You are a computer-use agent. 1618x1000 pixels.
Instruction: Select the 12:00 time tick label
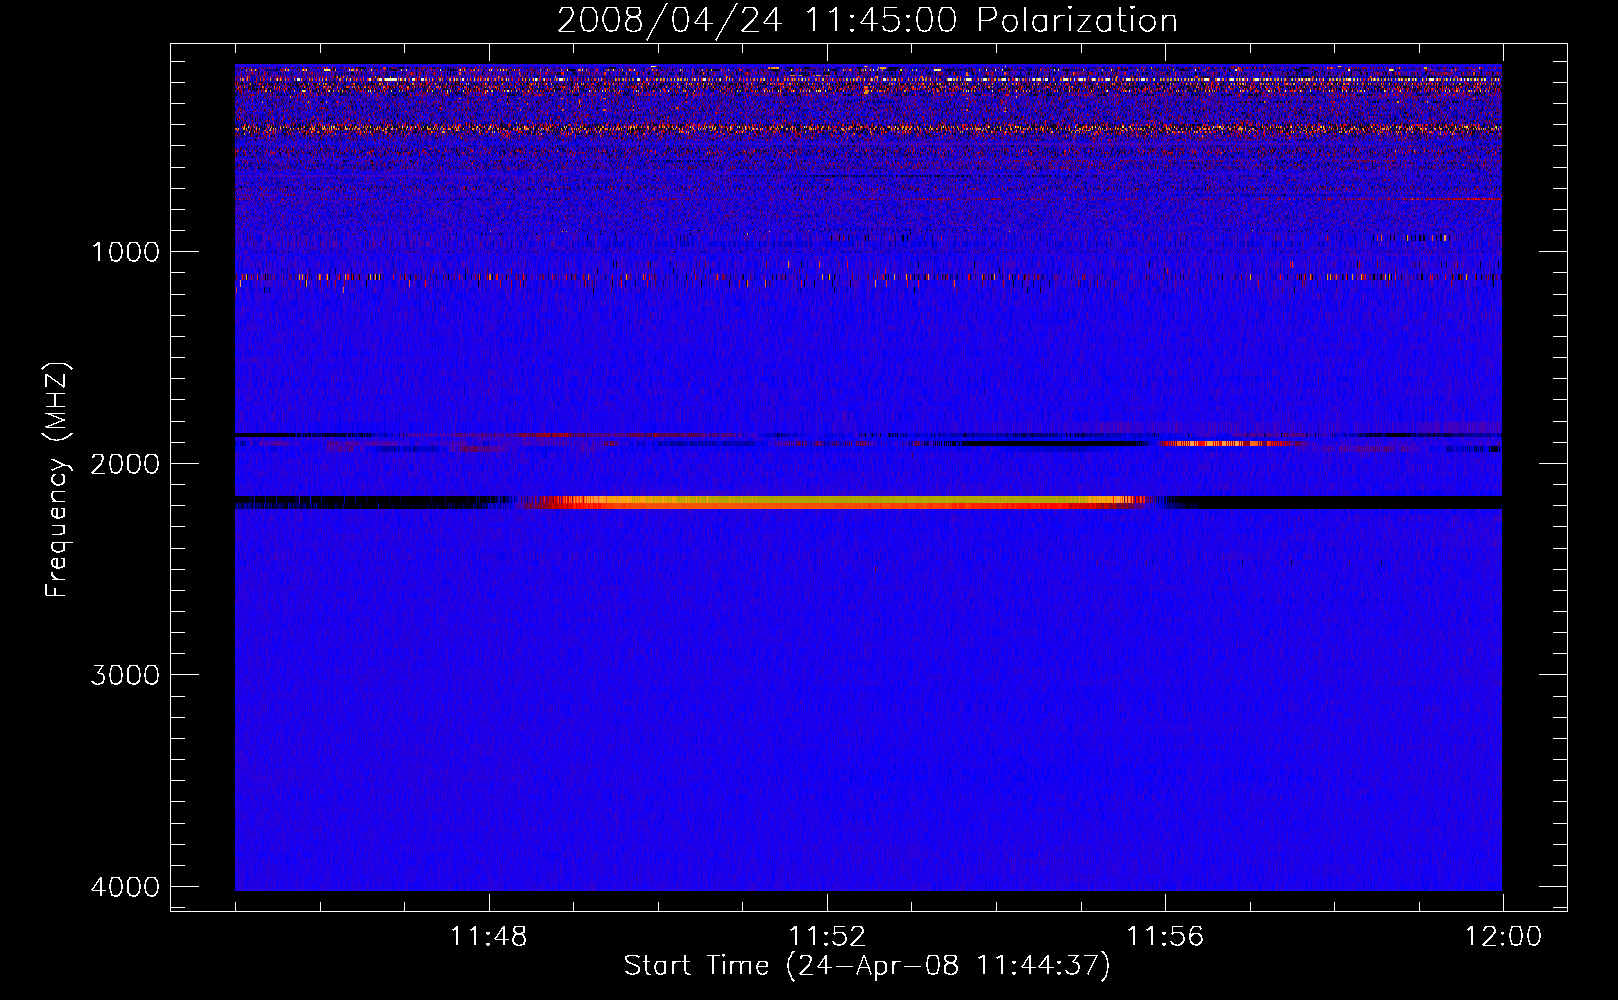point(1502,937)
